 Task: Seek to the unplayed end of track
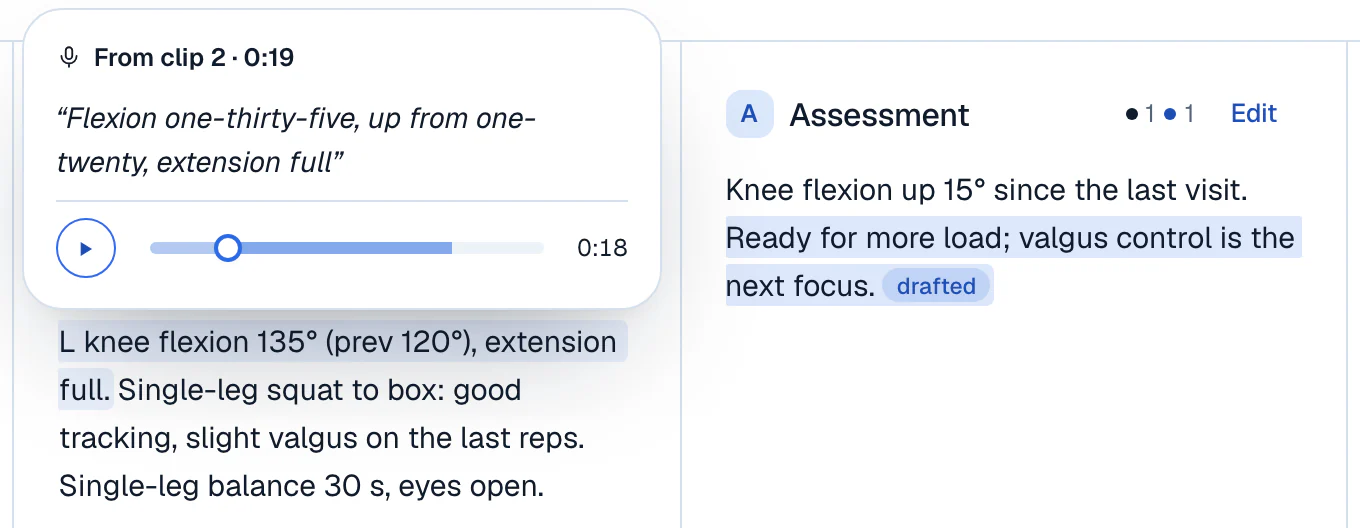498,247
